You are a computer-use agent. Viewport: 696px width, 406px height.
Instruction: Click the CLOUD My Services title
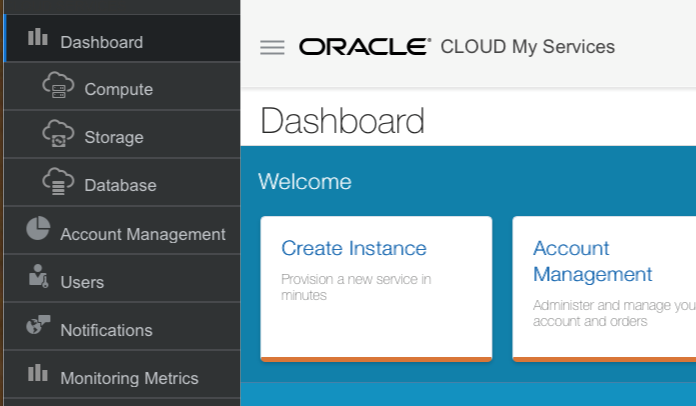[x=527, y=47]
